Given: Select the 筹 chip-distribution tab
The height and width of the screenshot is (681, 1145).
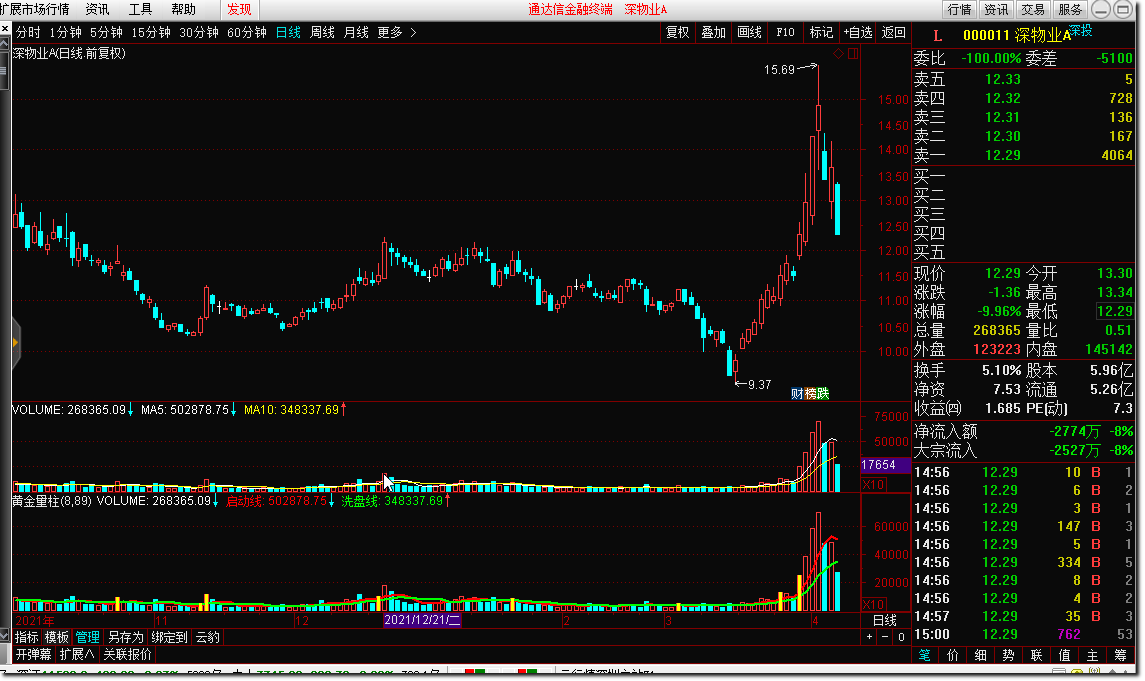Looking at the screenshot, I should point(1120,655).
